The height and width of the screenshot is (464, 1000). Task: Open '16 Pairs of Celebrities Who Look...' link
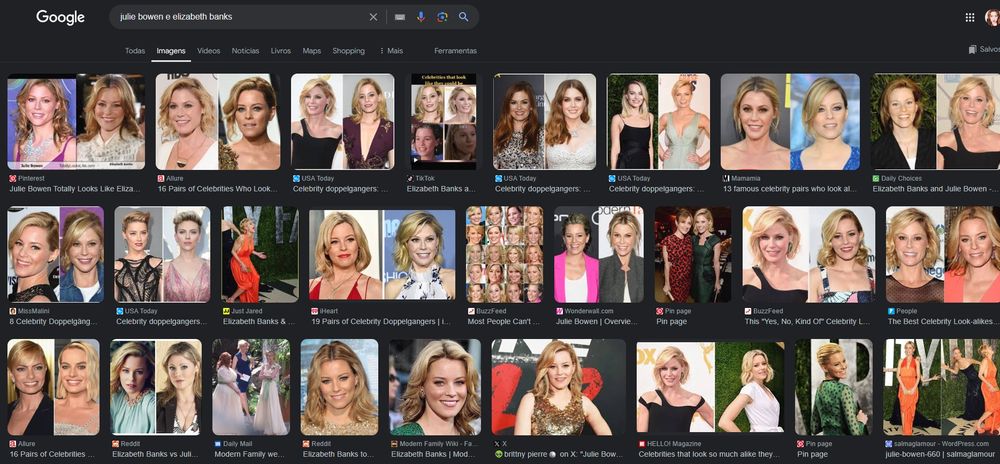pyautogui.click(x=218, y=189)
